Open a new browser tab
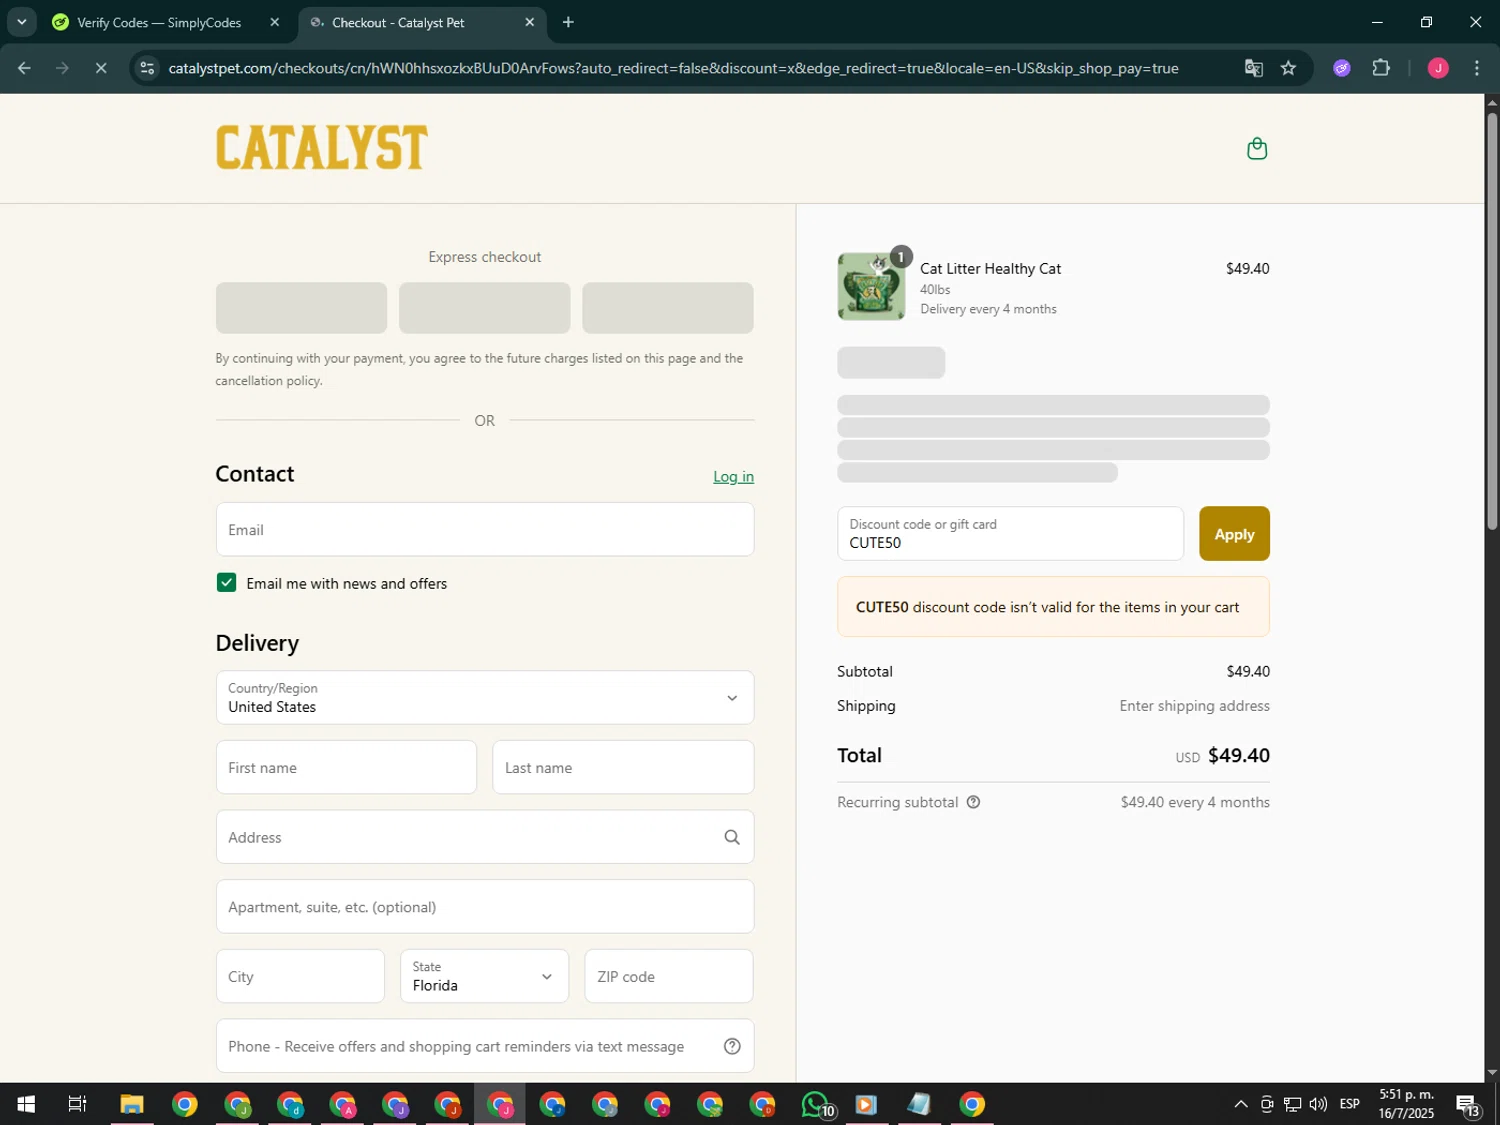This screenshot has width=1500, height=1125. pos(568,22)
